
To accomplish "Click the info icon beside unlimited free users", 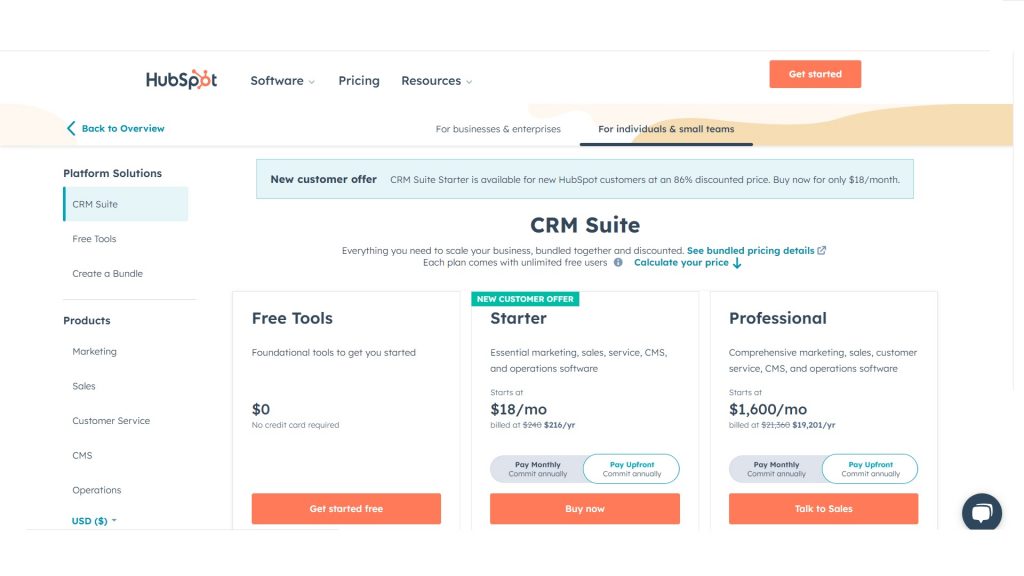I will 618,263.
